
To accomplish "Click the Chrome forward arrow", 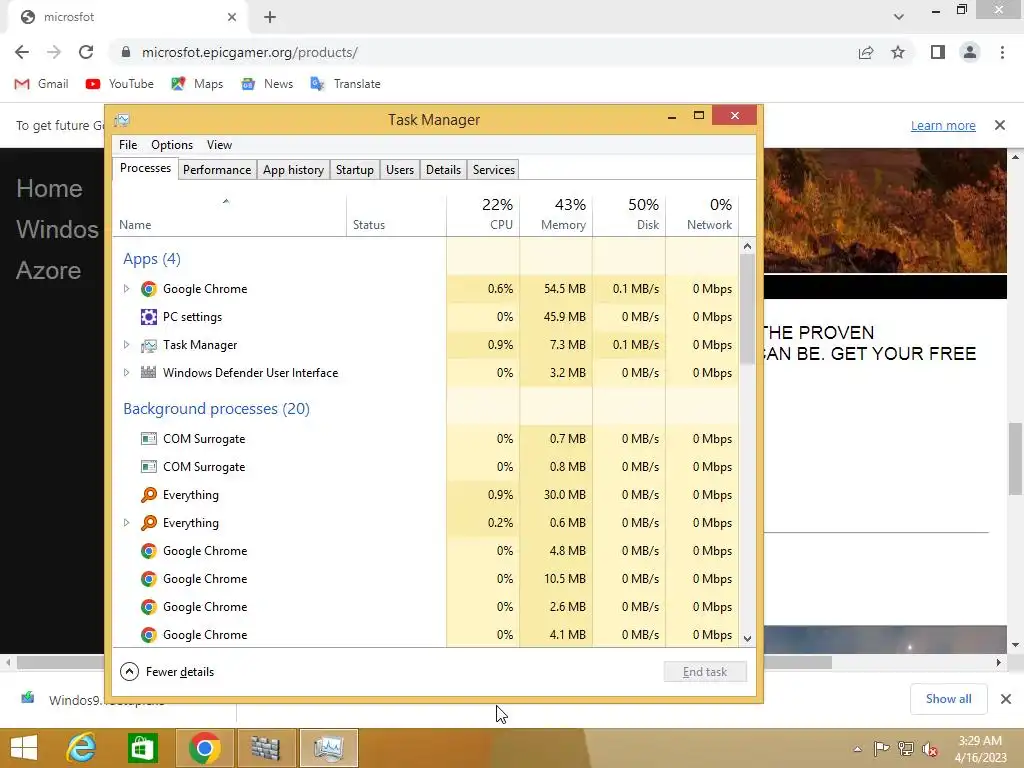I will [54, 52].
